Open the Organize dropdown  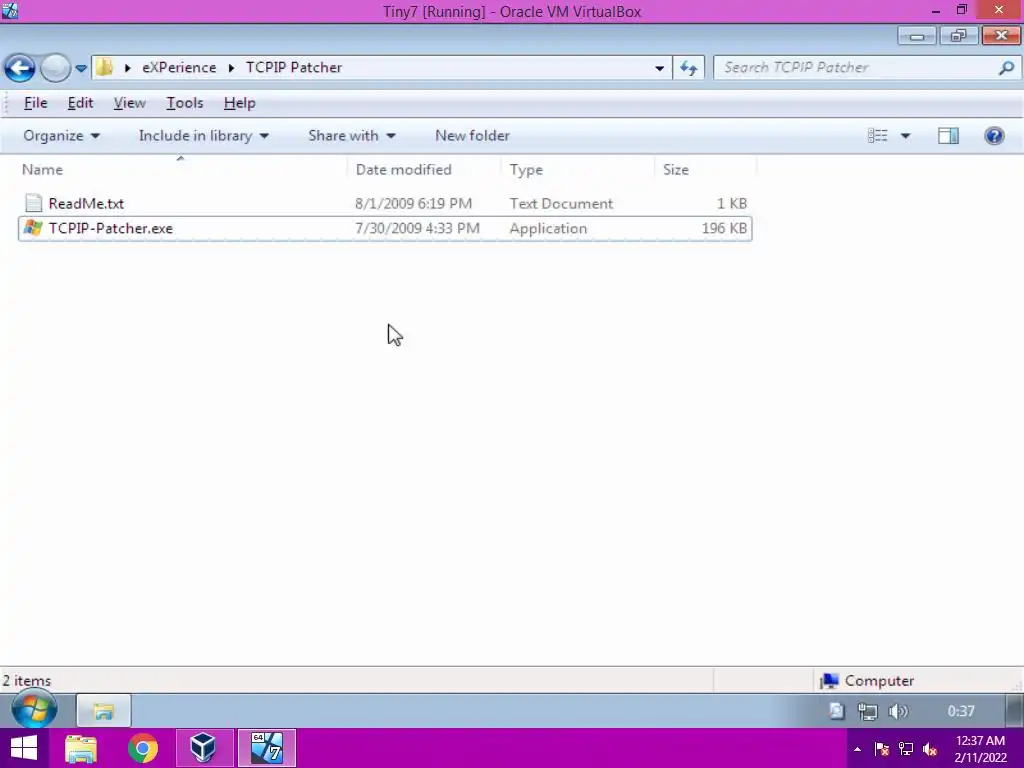pyautogui.click(x=61, y=136)
